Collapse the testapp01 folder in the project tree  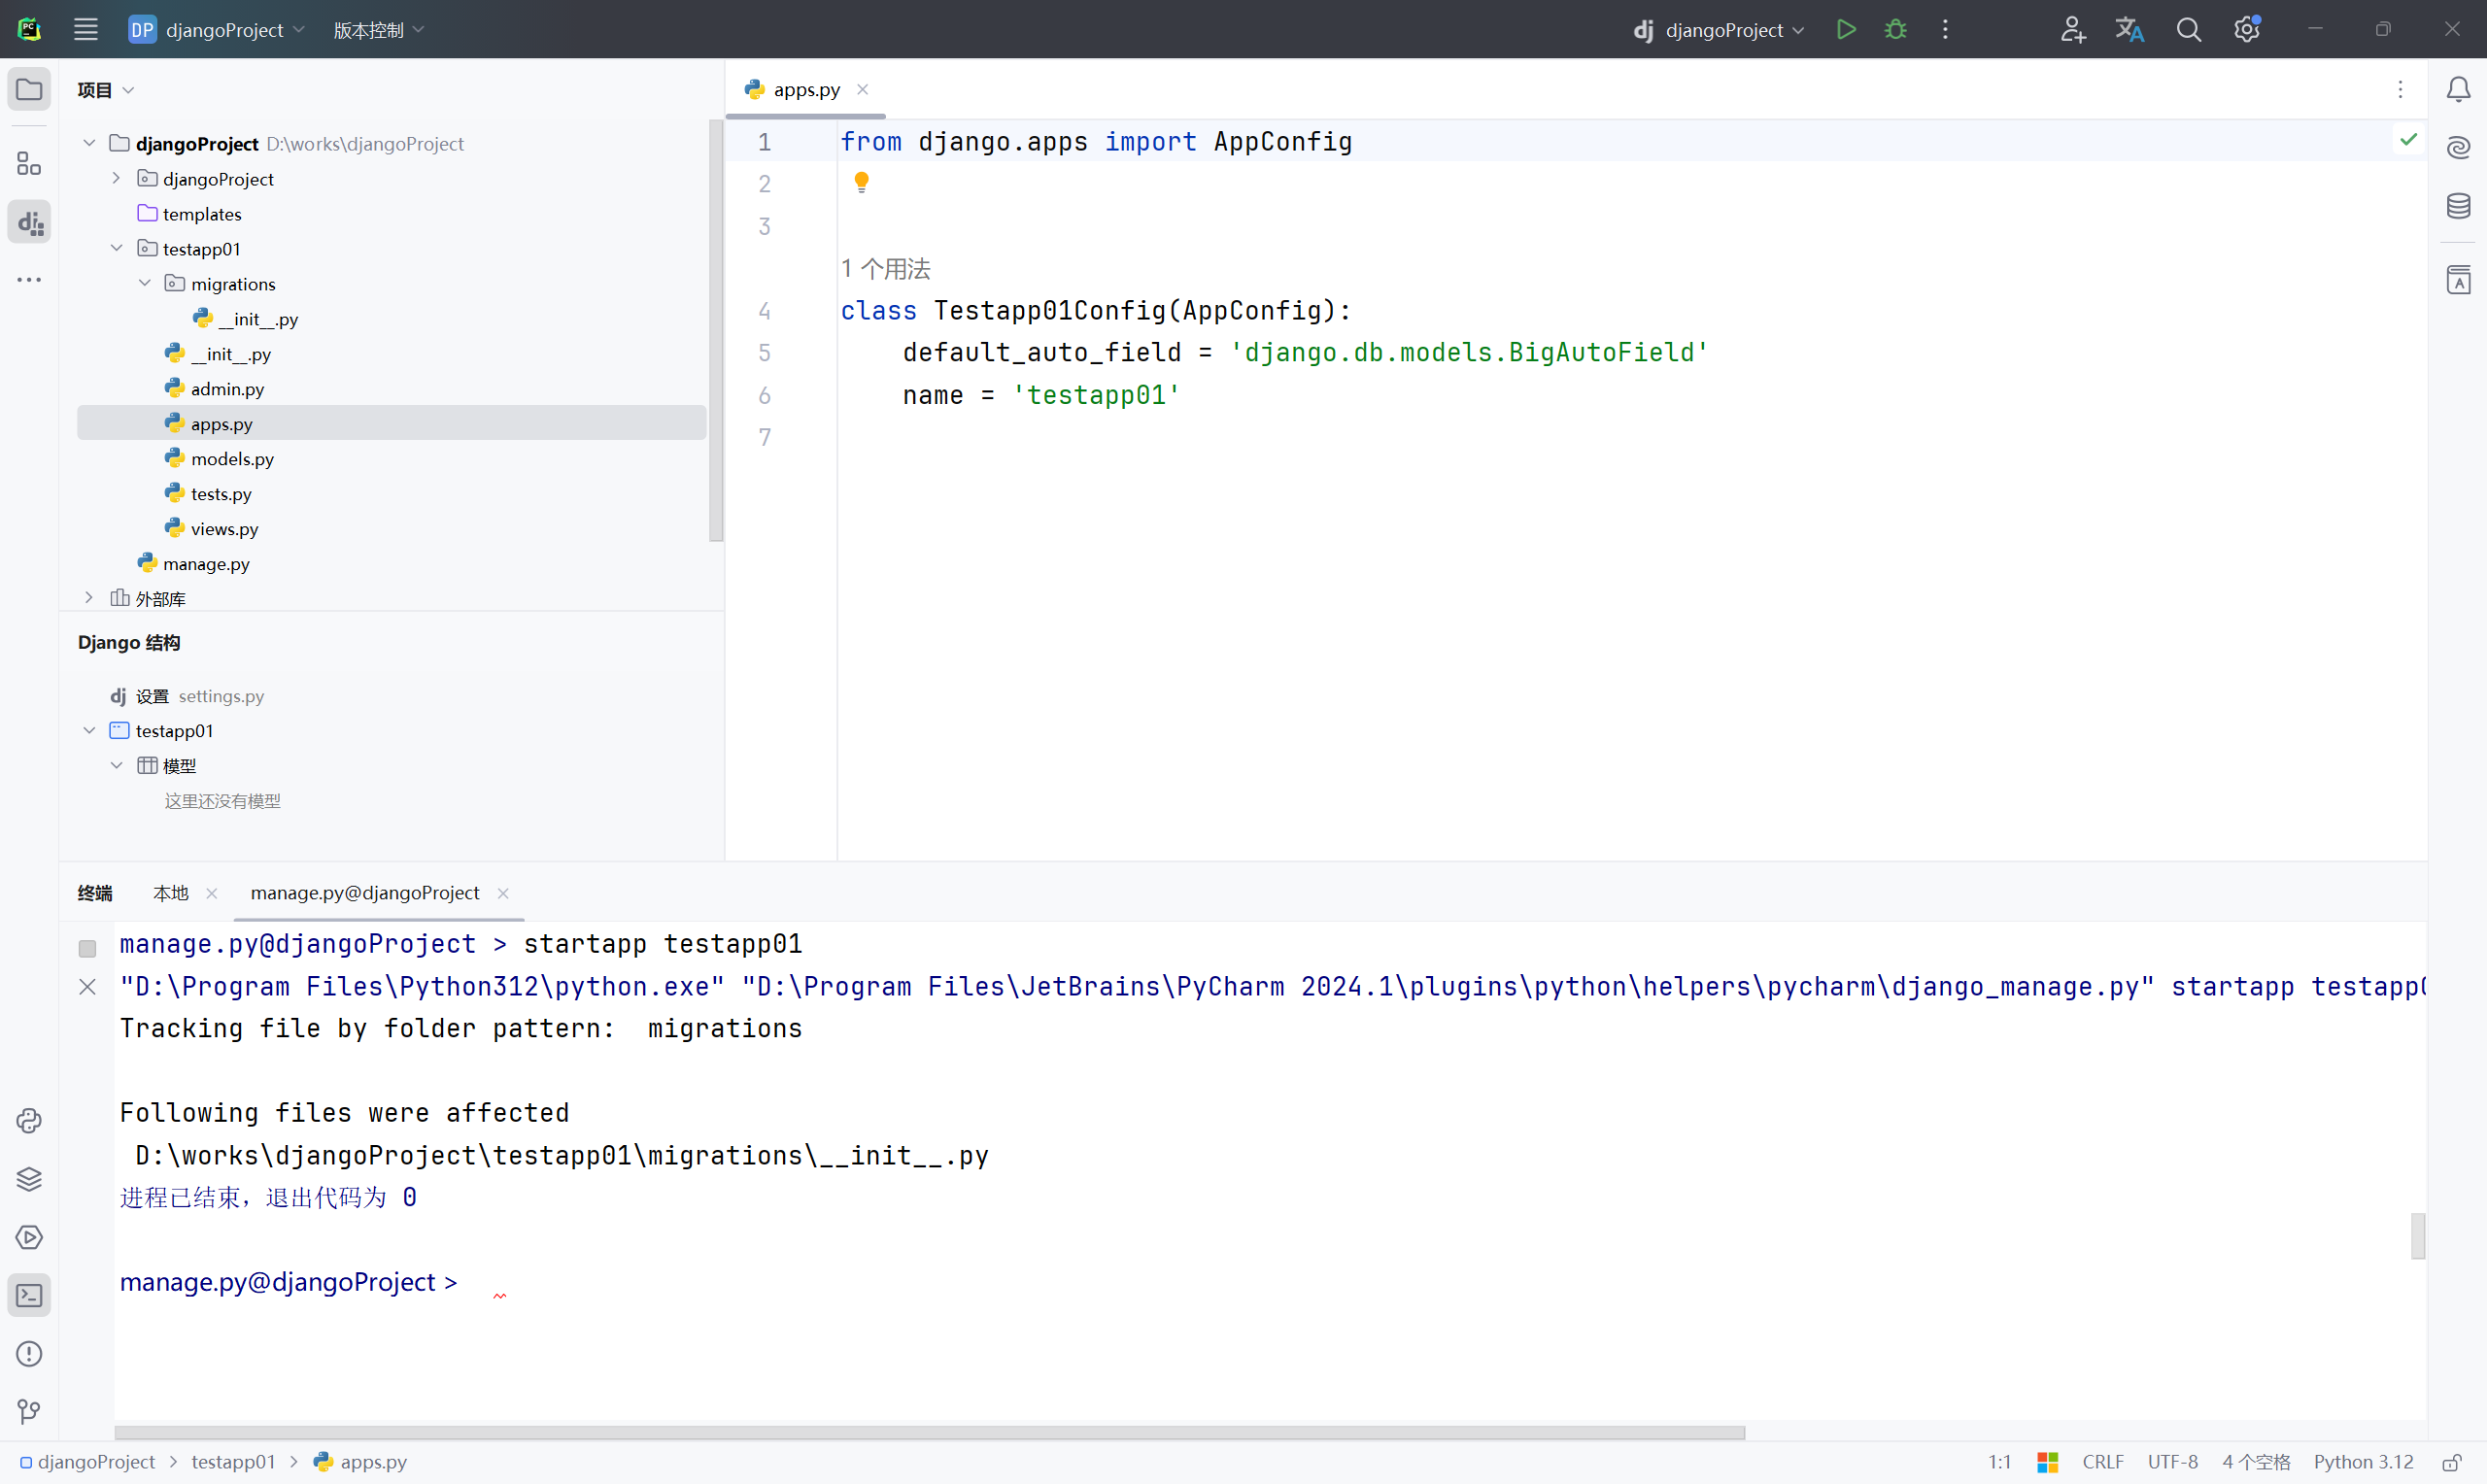(x=116, y=248)
